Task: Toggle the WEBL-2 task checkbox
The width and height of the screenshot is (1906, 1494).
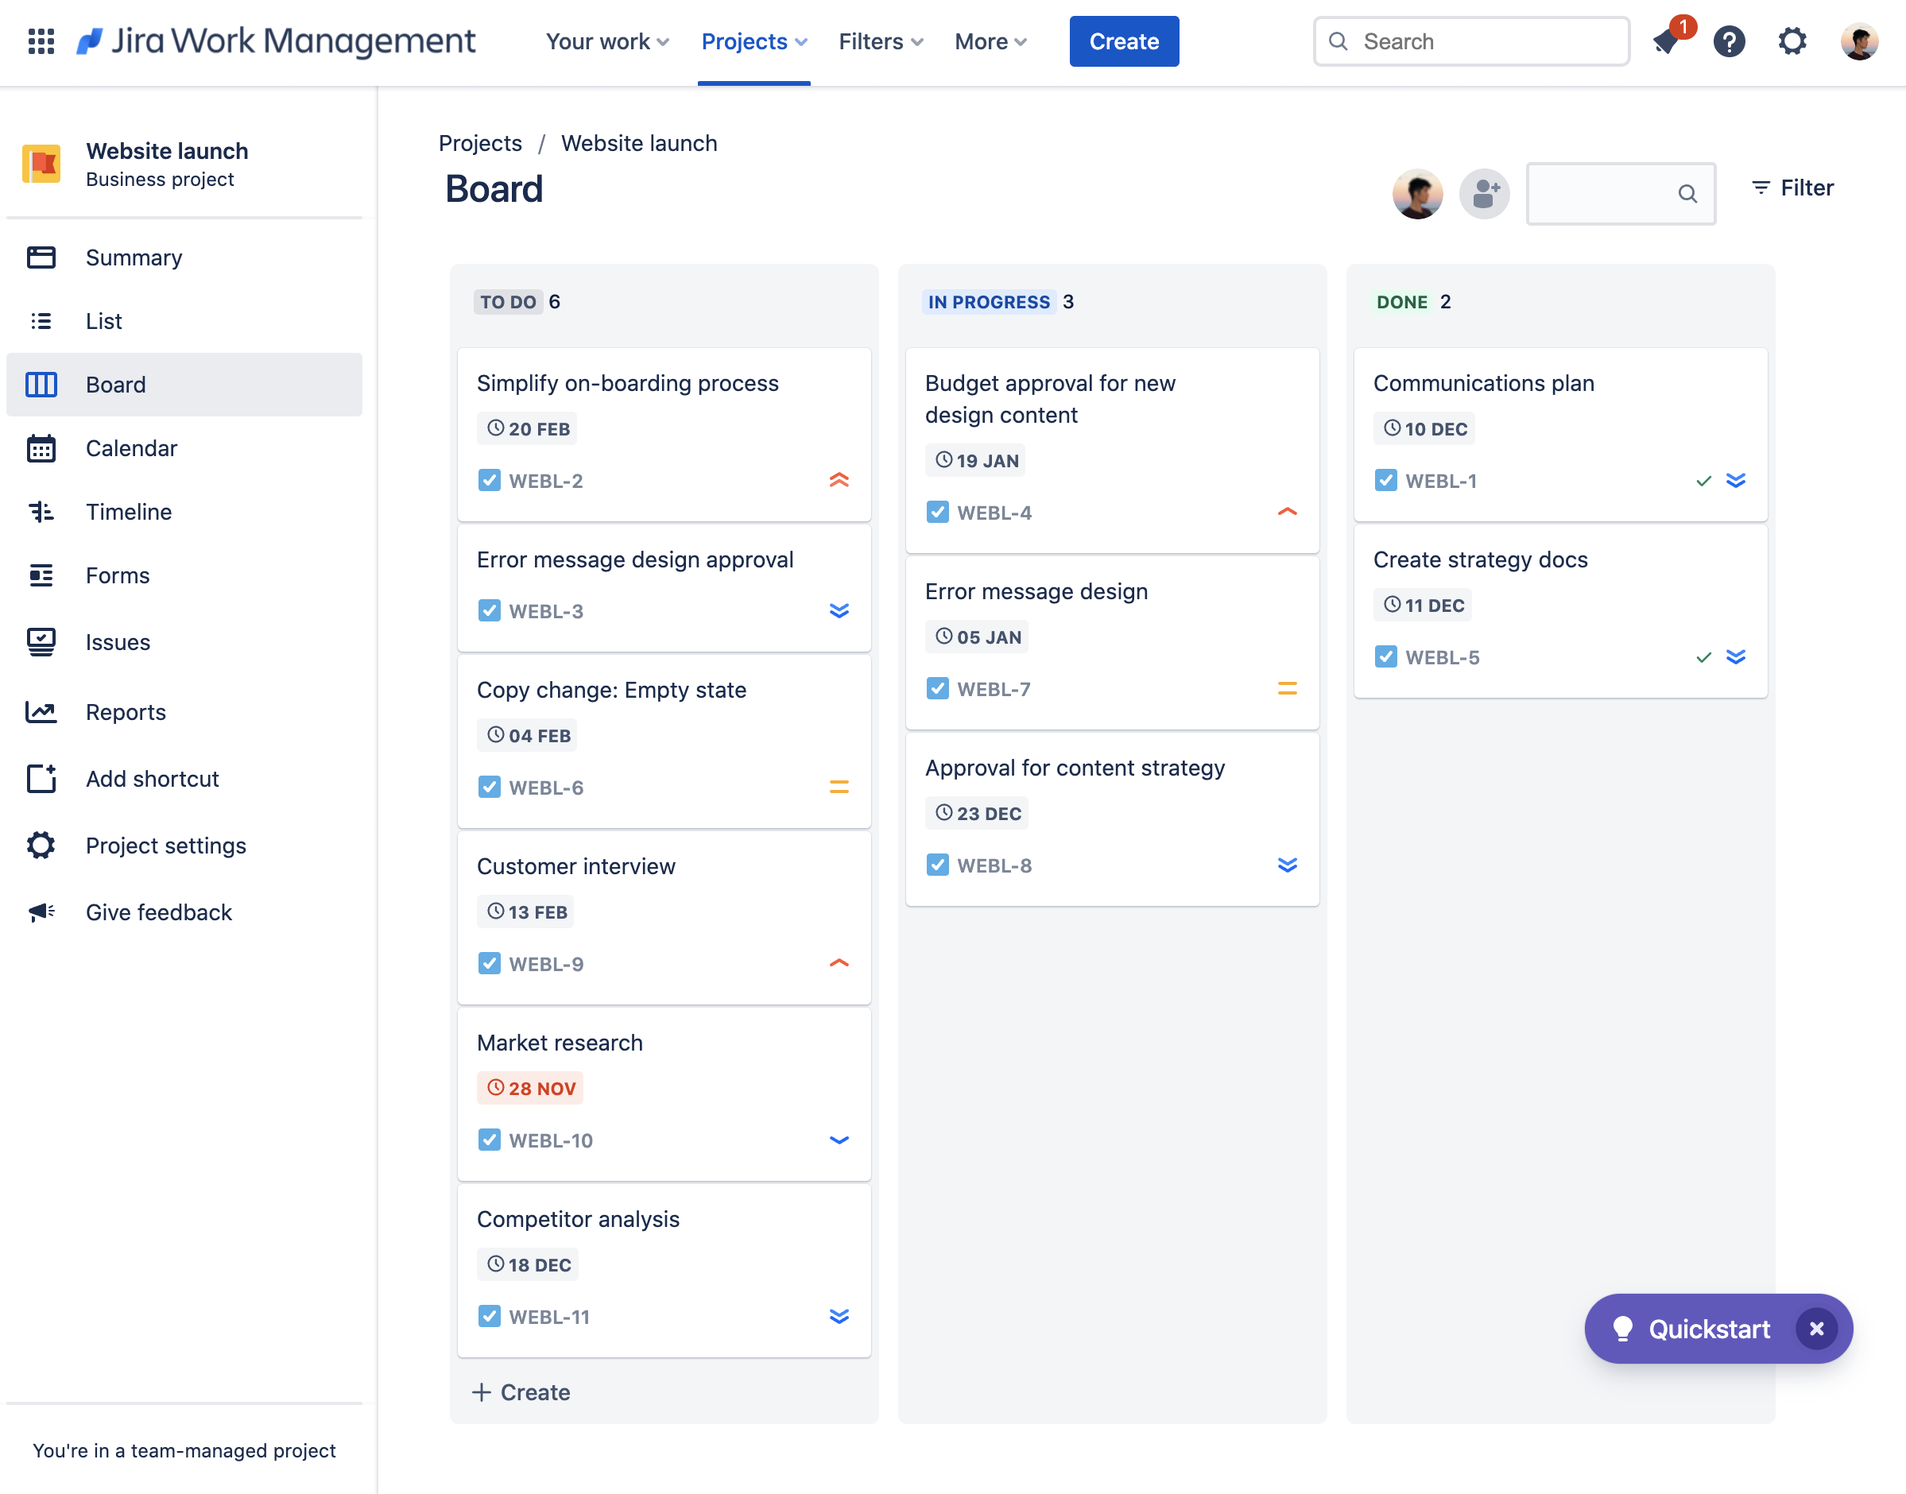Action: click(x=489, y=480)
